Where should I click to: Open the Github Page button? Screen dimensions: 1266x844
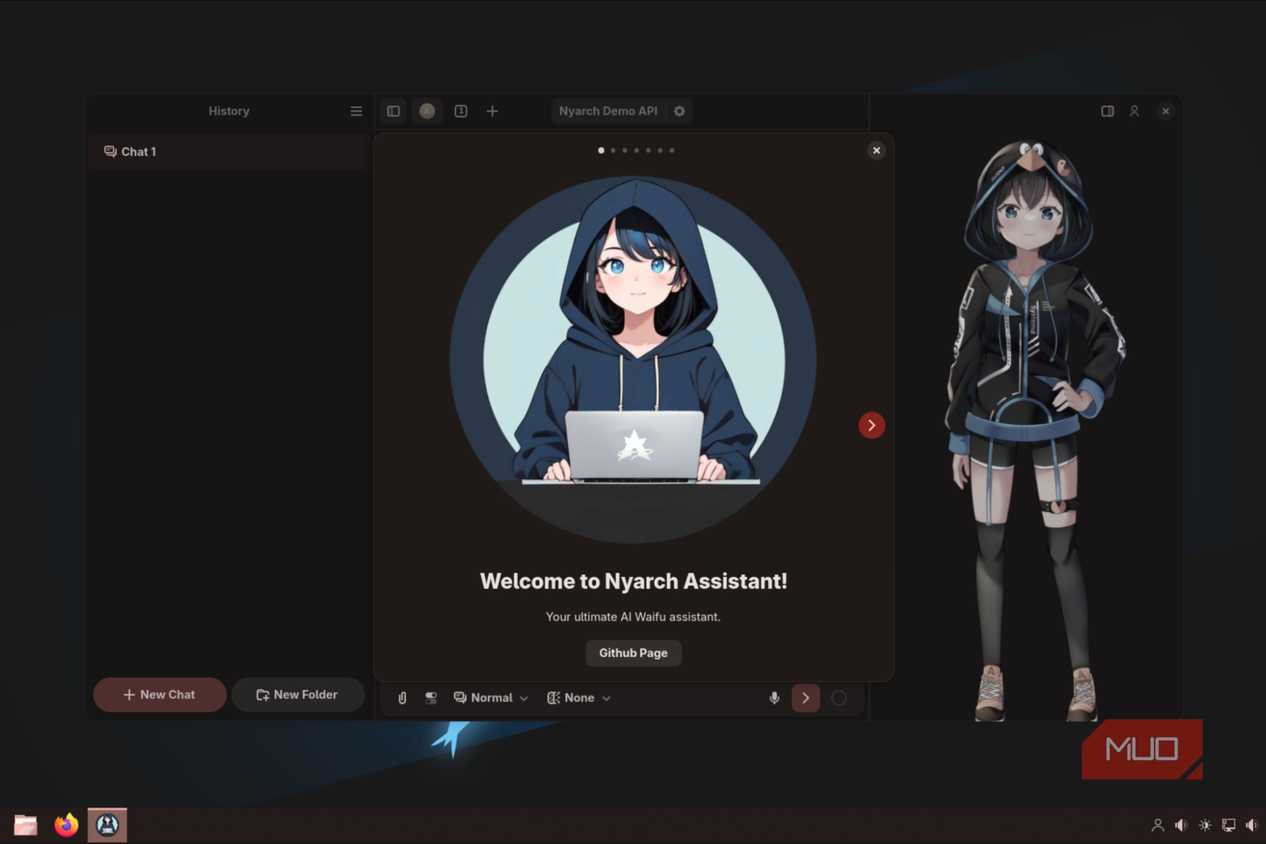click(633, 653)
